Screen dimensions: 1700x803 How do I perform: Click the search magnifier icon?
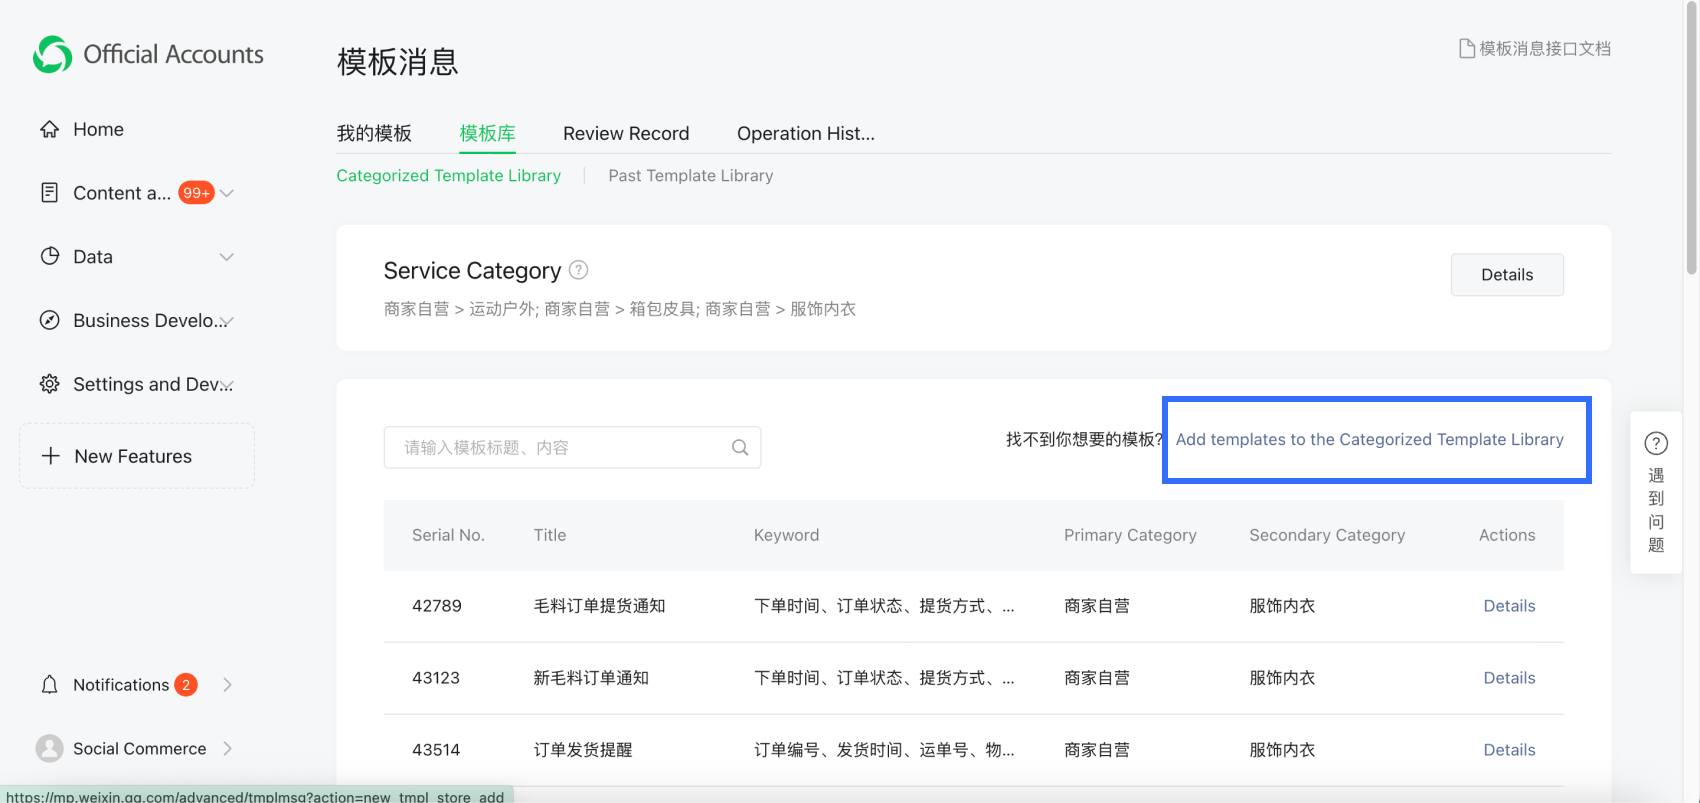[740, 447]
